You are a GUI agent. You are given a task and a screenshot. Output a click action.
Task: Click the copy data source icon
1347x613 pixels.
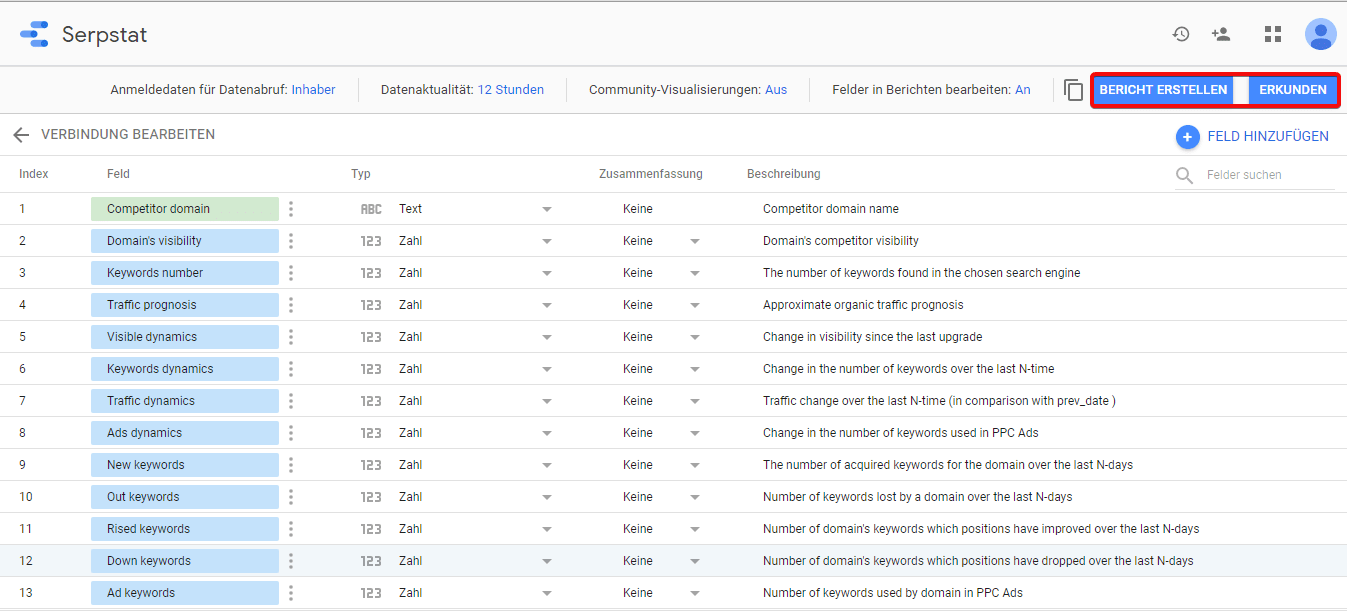point(1073,90)
